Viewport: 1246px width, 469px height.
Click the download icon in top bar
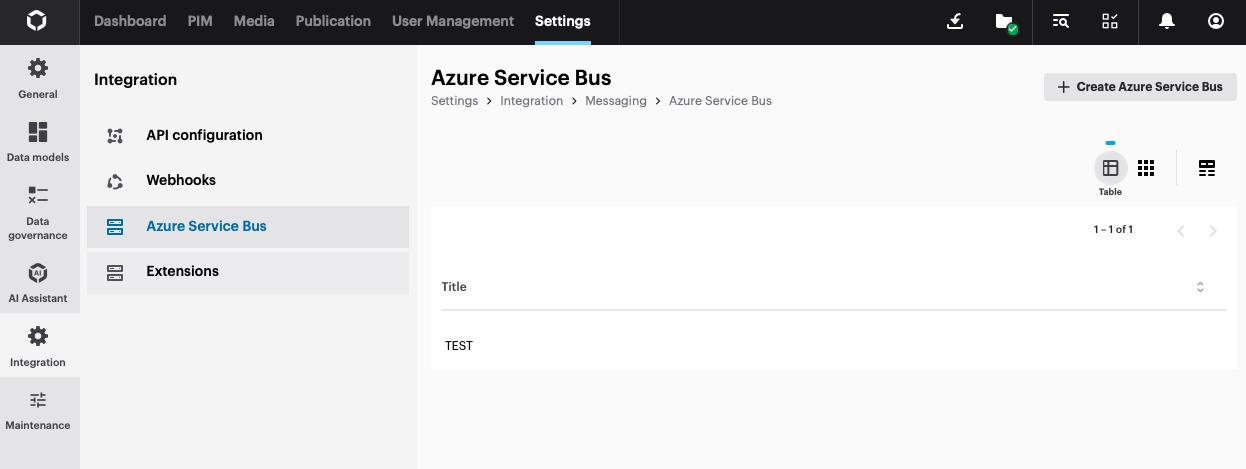pyautogui.click(x=955, y=21)
